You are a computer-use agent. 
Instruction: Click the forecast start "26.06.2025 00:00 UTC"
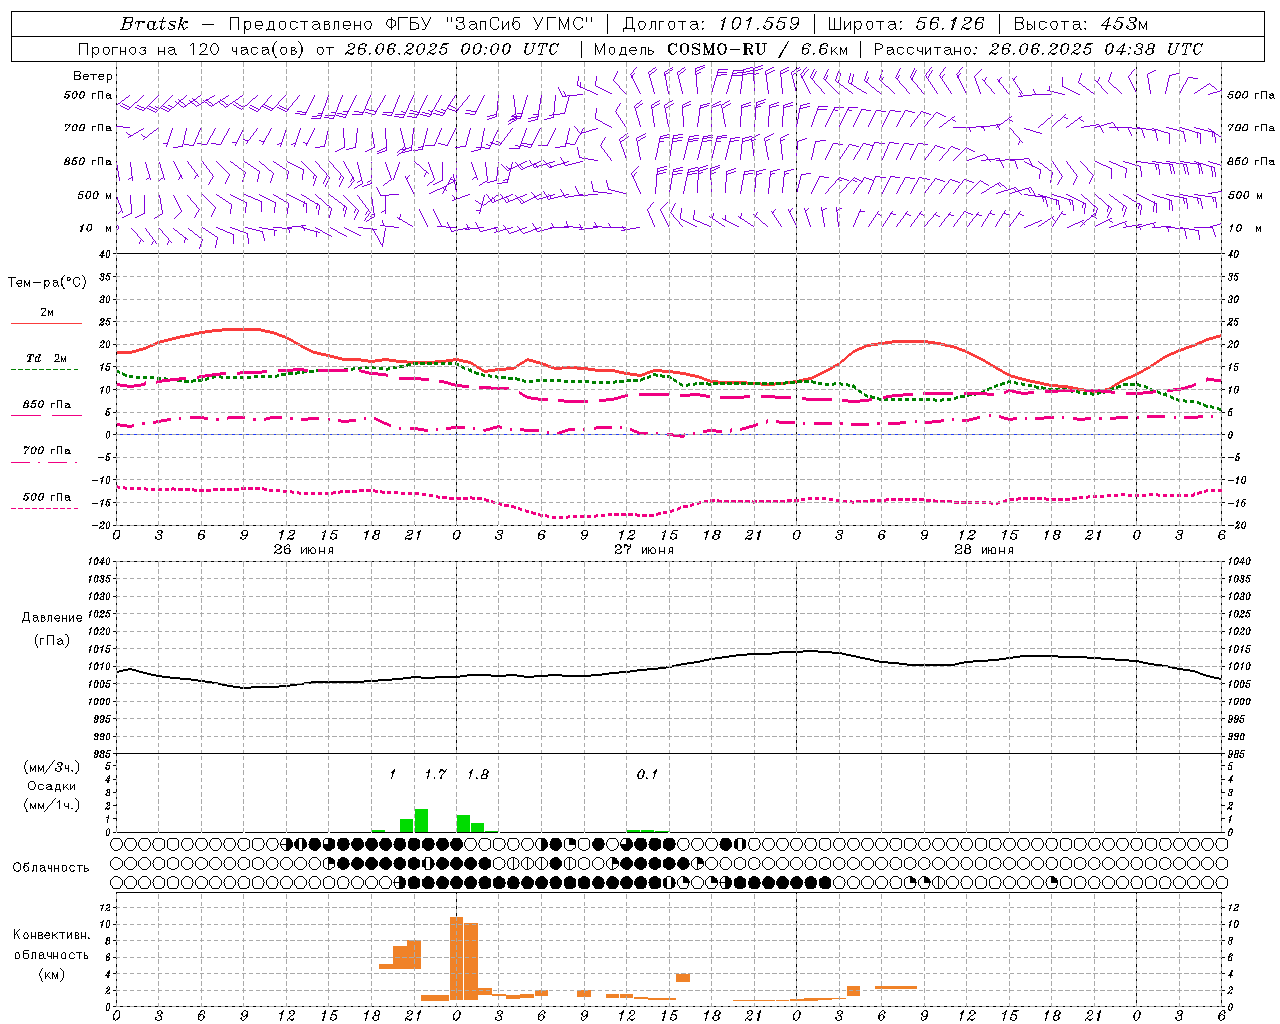[x=452, y=49]
